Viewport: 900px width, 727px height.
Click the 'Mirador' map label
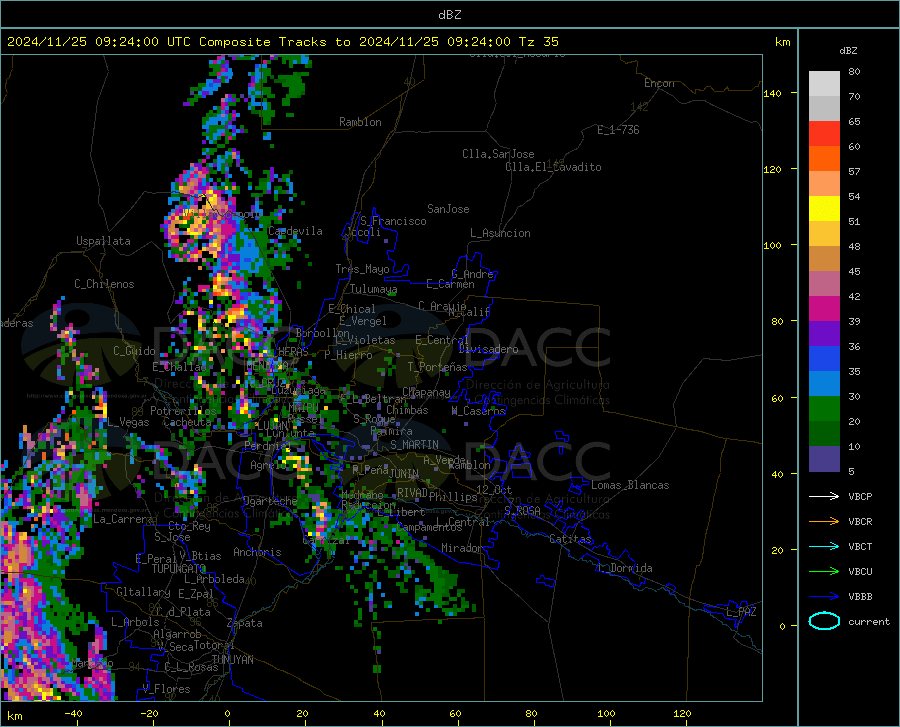pyautogui.click(x=462, y=548)
